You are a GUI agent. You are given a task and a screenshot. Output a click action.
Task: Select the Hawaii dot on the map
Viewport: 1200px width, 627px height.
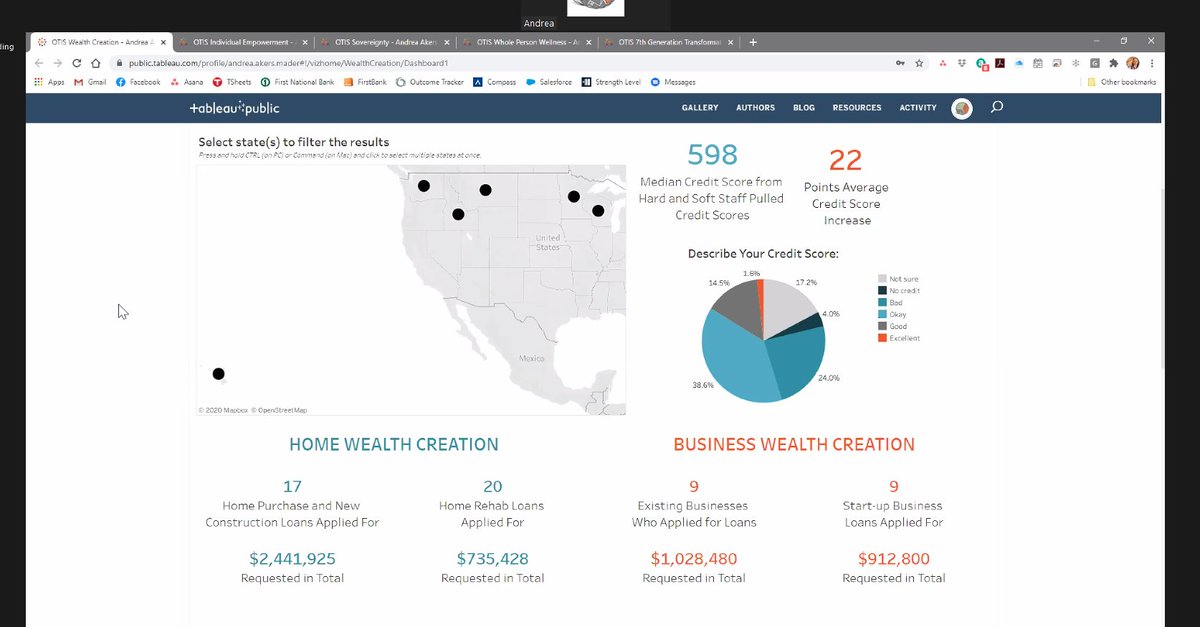(219, 374)
